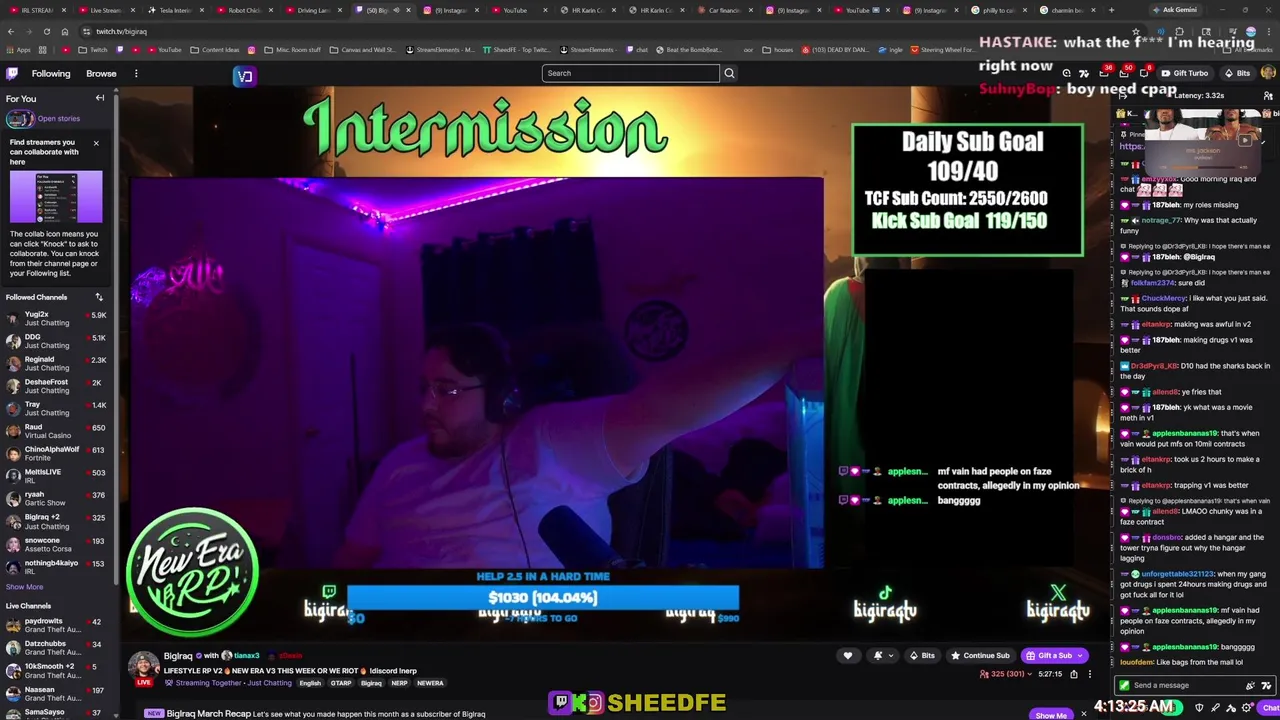Click the GTARP stream tag

click(x=341, y=683)
